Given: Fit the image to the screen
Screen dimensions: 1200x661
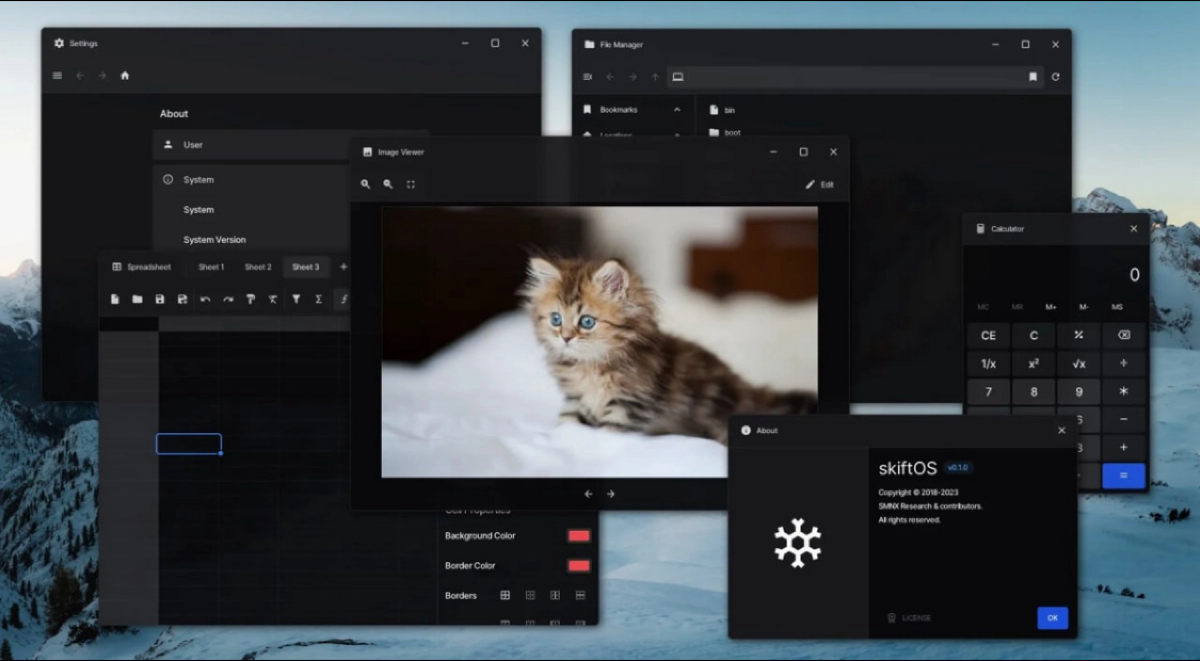Looking at the screenshot, I should tap(411, 184).
